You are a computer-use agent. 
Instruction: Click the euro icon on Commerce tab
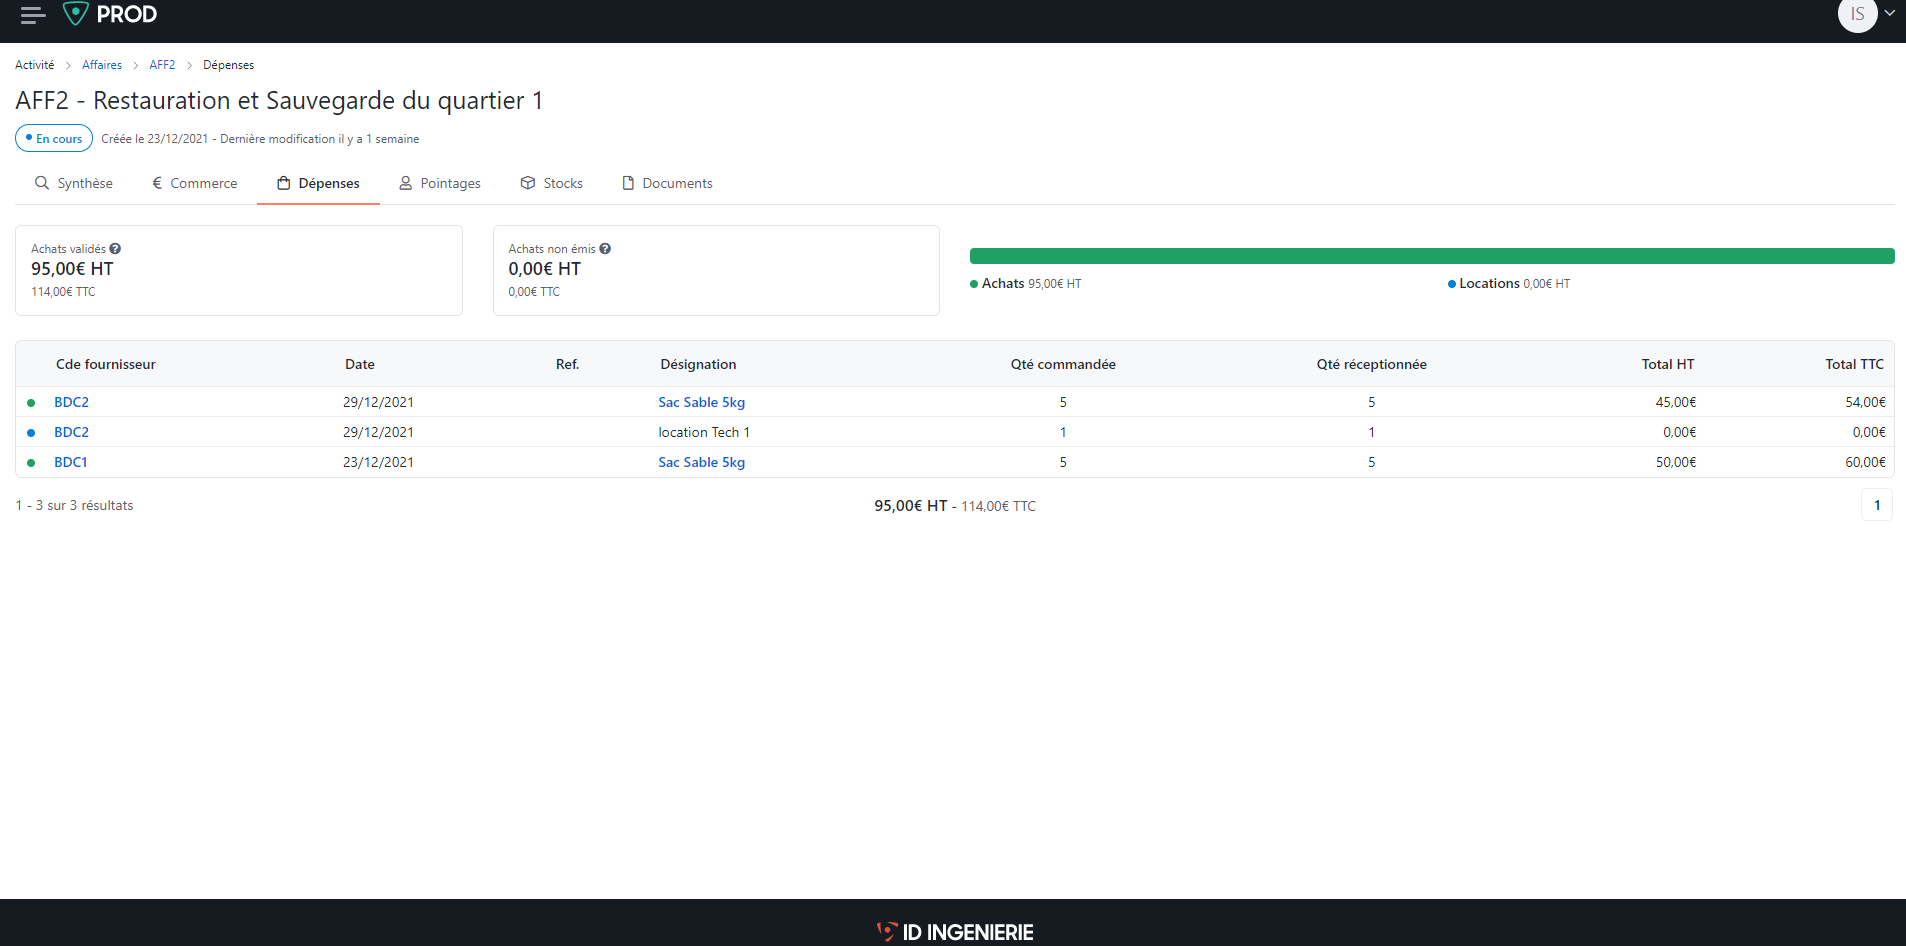(x=157, y=183)
